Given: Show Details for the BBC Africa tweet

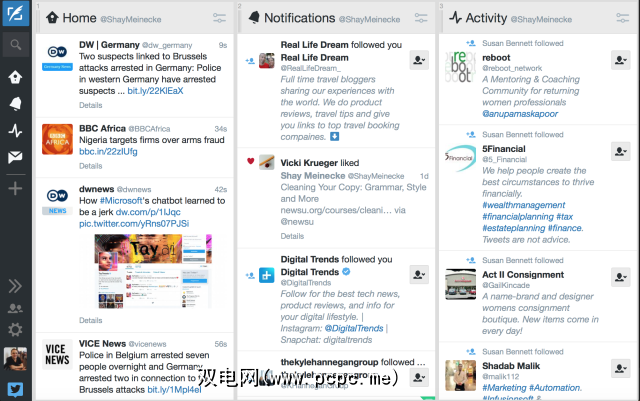Looking at the screenshot, I should (91, 166).
